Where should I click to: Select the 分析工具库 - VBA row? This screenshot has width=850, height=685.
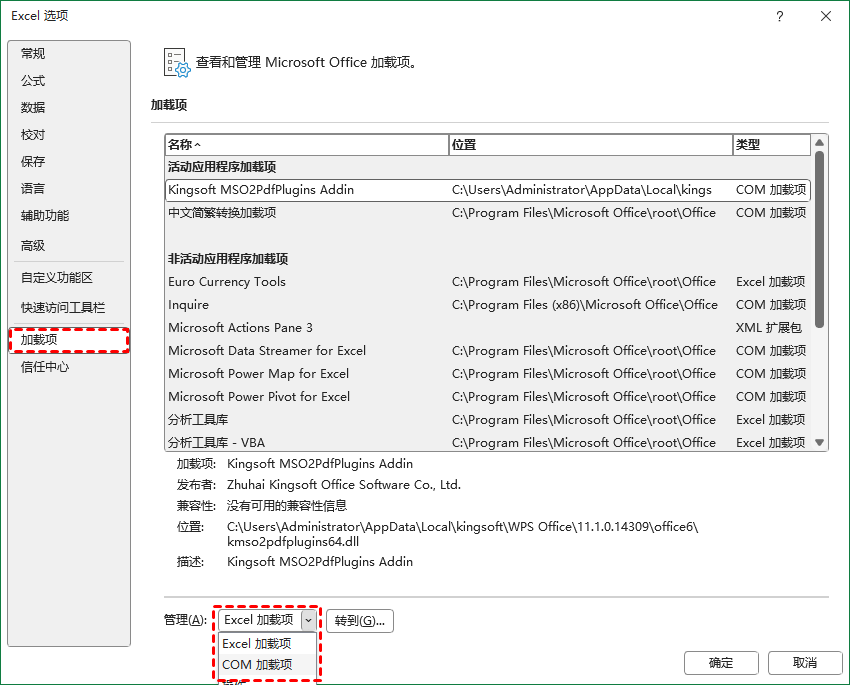coord(488,442)
